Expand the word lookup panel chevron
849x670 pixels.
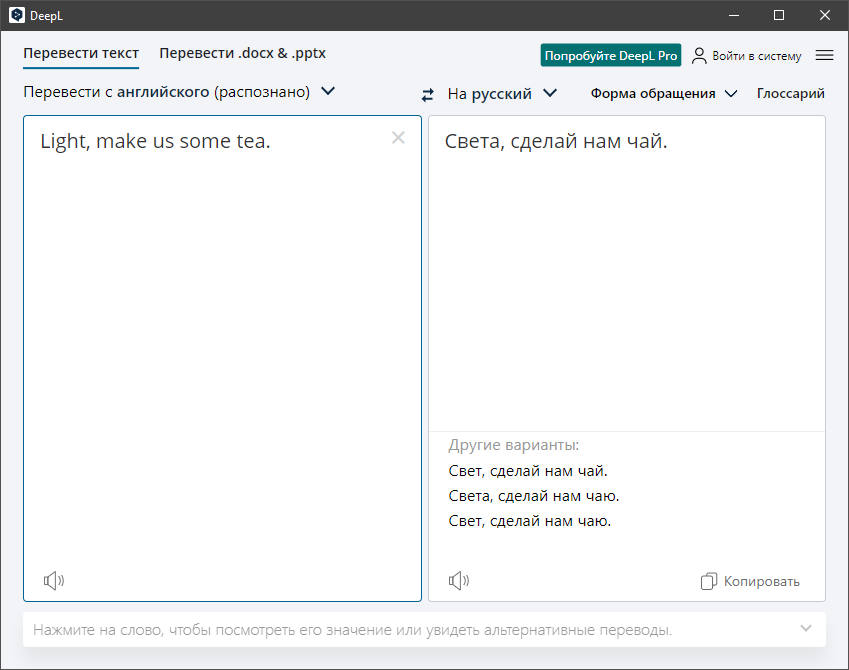[806, 628]
